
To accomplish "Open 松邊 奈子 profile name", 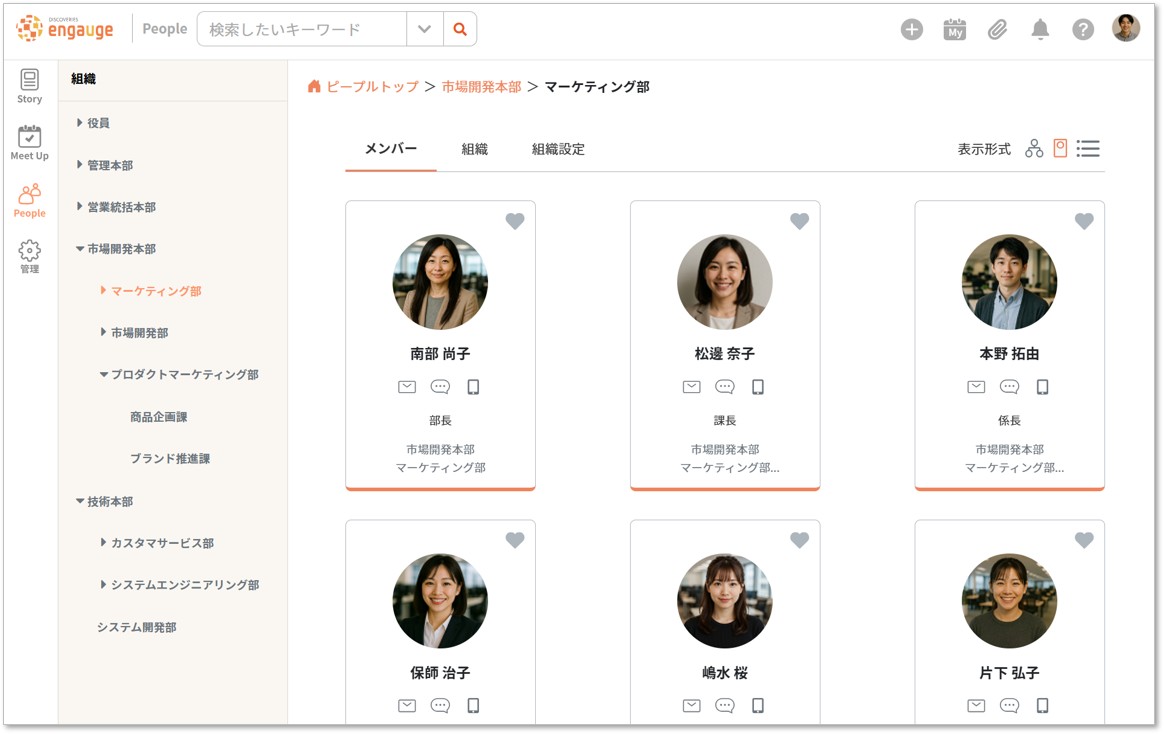I will pyautogui.click(x=725, y=354).
